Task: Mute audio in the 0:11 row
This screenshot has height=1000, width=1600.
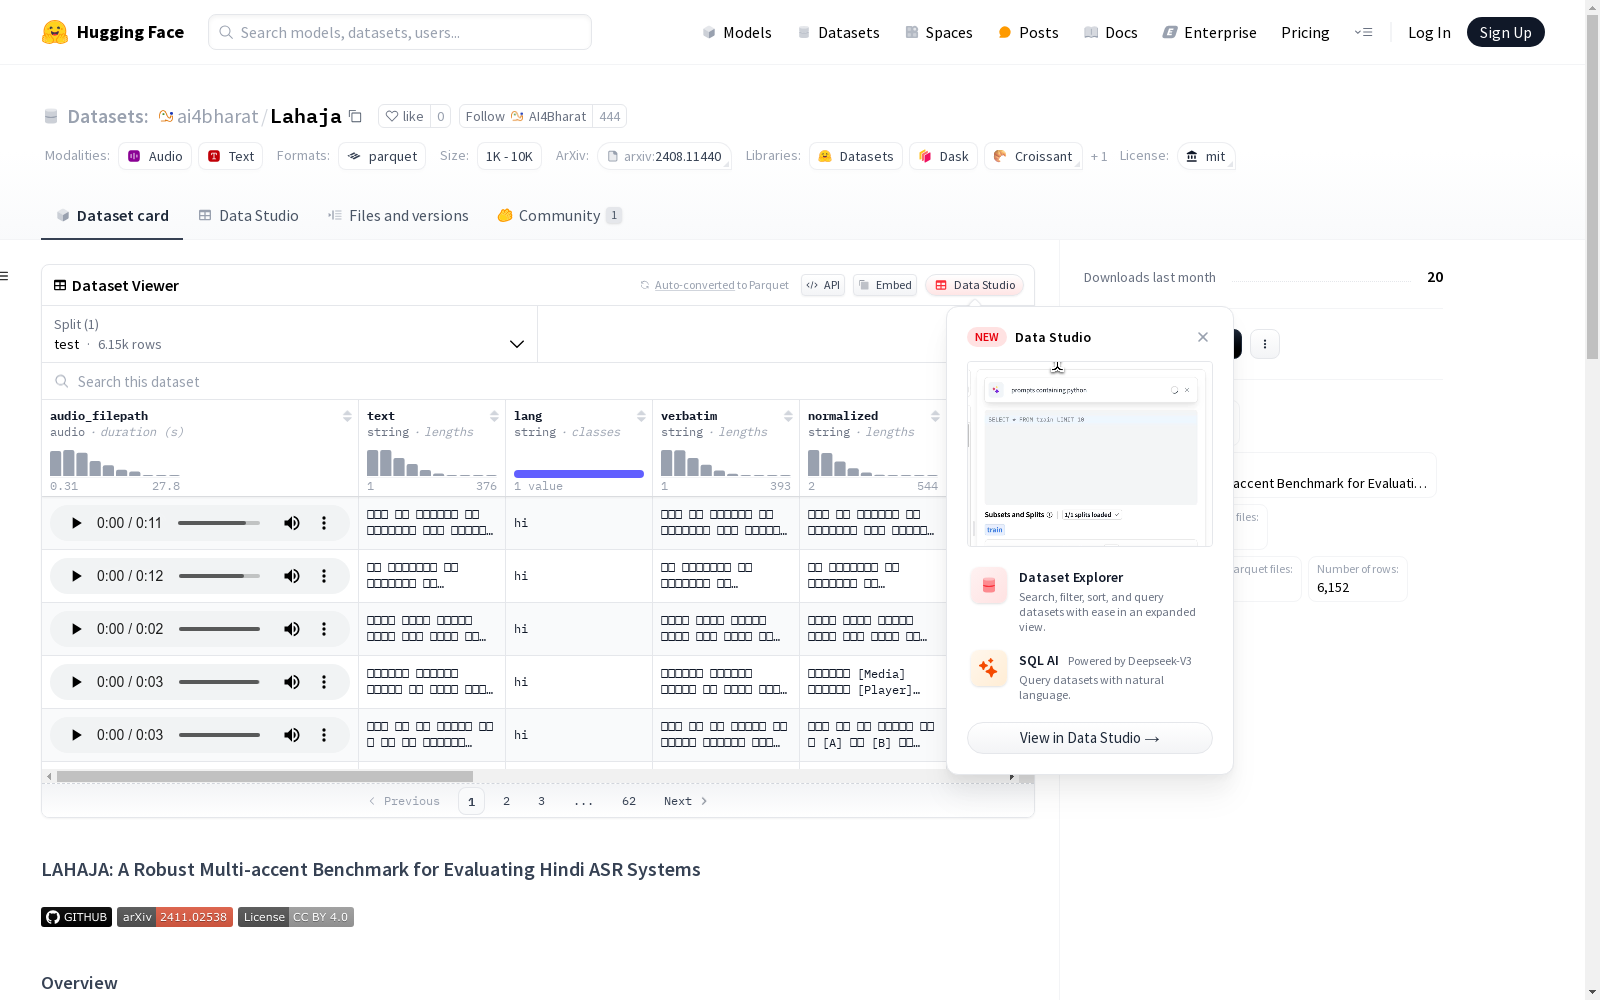Action: pyautogui.click(x=292, y=523)
